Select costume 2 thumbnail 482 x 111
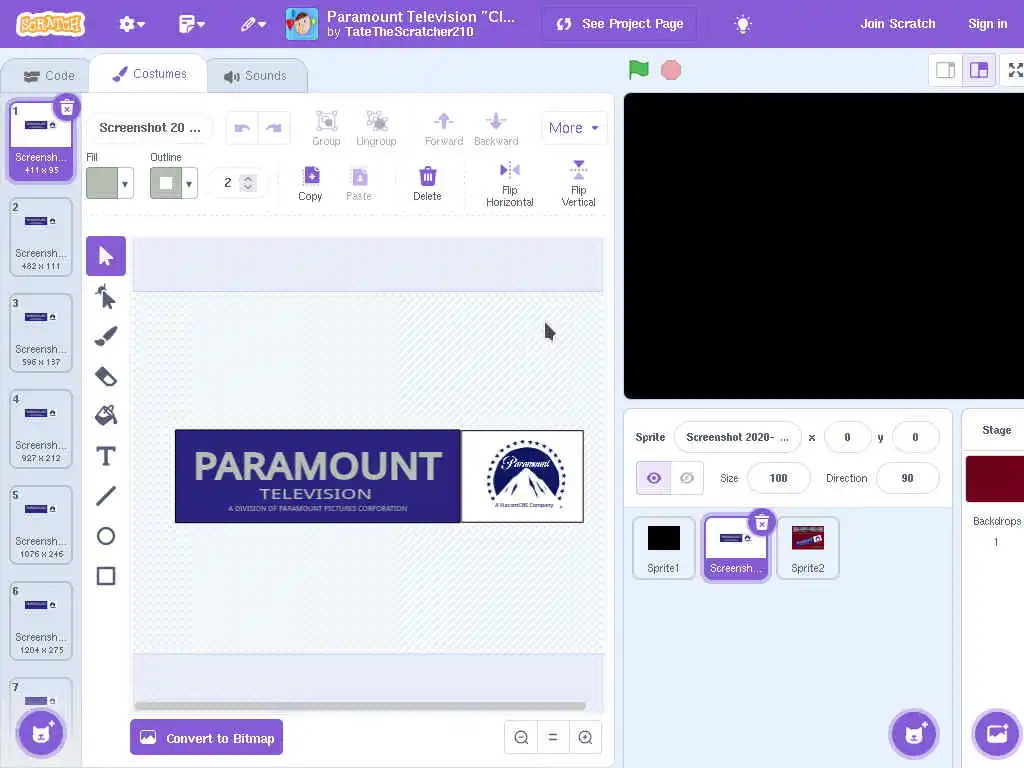Screen dimensions: 1024x768 [41, 237]
